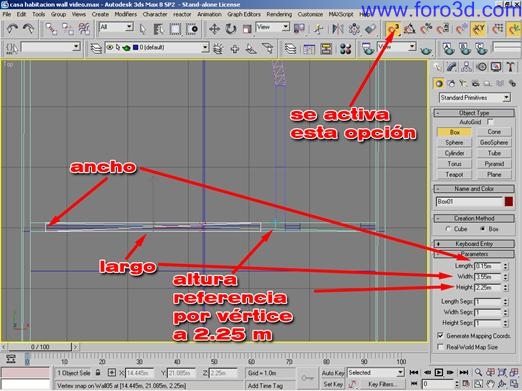Screen dimensions: 522x391
Task: Open the View reference coordinate dropdown
Action: point(272,27)
